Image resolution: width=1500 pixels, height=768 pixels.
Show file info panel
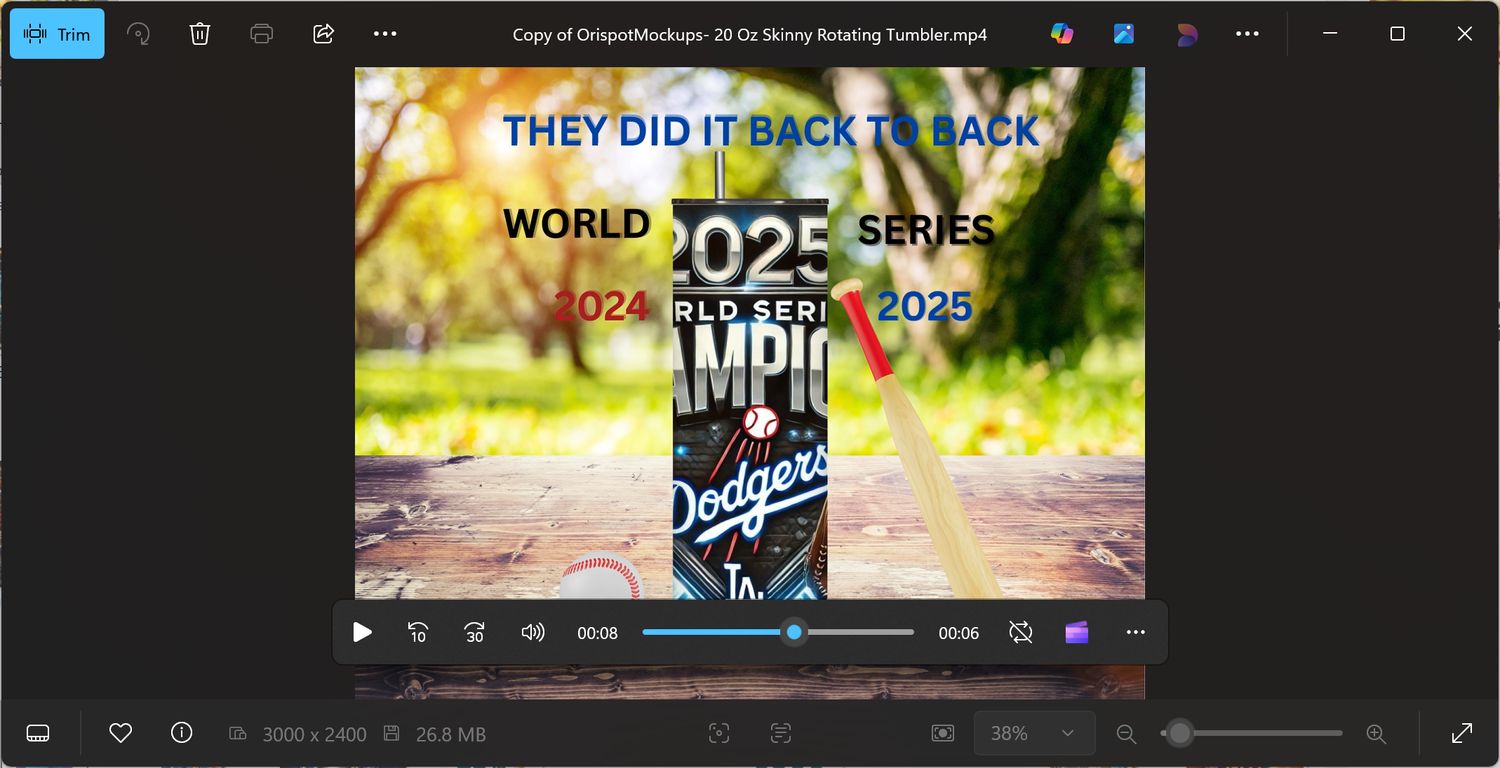tap(181, 733)
